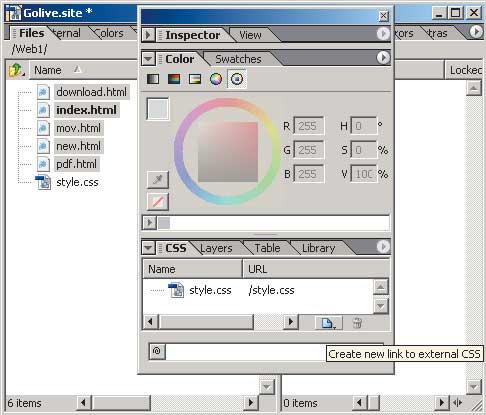Click the R value input field
Screen dimensions: 486x415
pos(308,126)
